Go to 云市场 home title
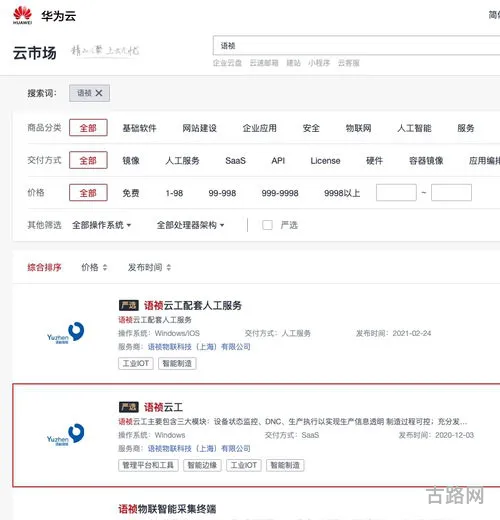Screen dimensions: 500x520 point(35,53)
